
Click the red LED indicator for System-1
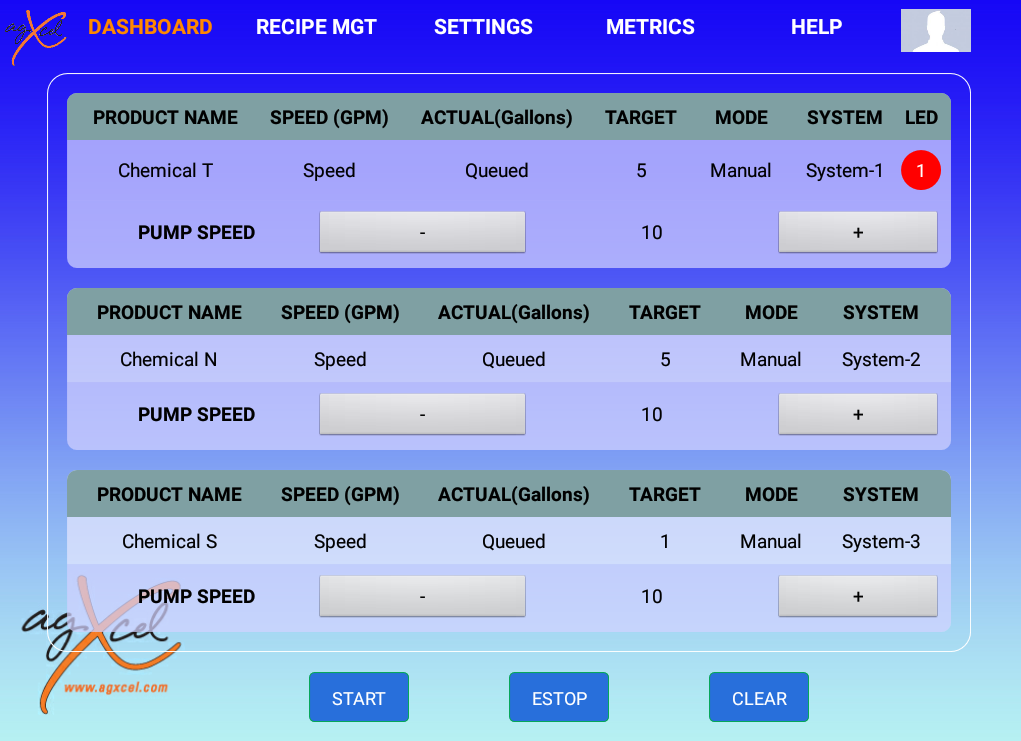[920, 171]
